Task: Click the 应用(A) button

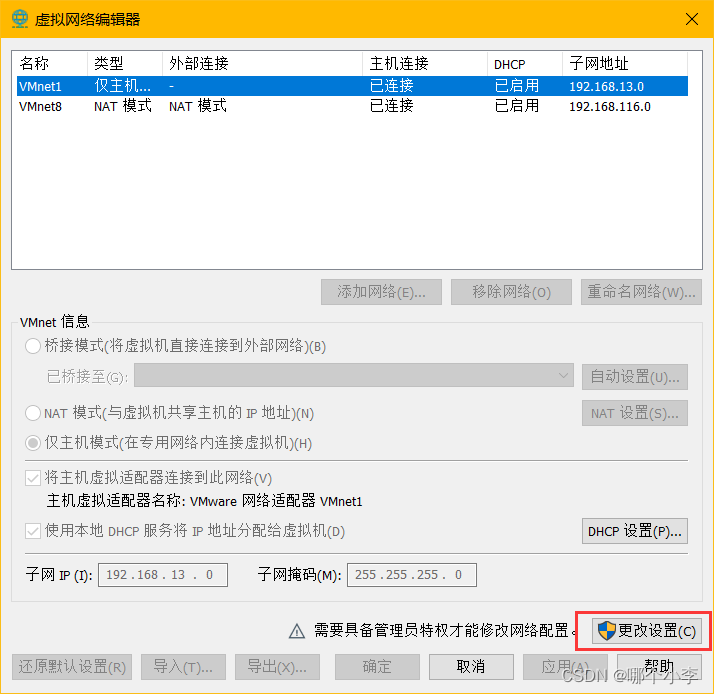Action: (565, 667)
